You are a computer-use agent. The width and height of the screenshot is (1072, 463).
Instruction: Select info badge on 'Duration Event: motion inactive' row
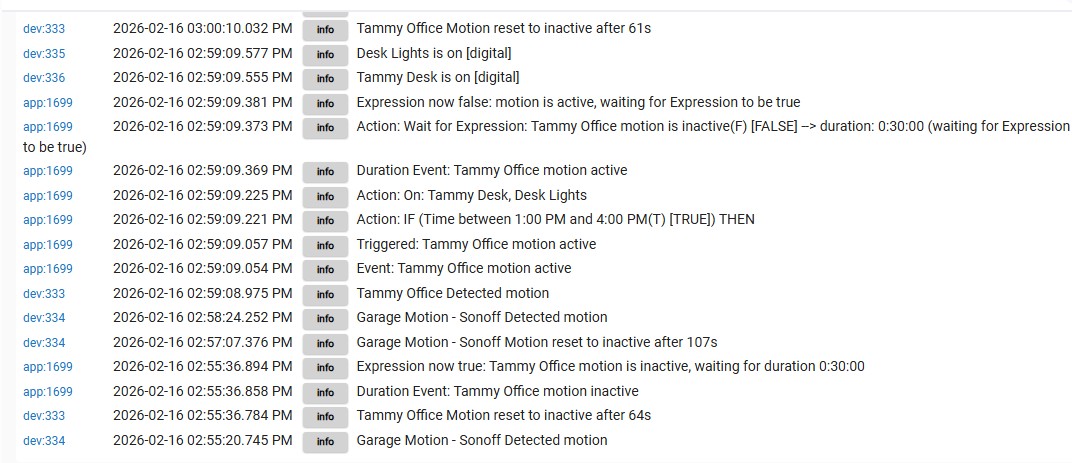click(325, 392)
